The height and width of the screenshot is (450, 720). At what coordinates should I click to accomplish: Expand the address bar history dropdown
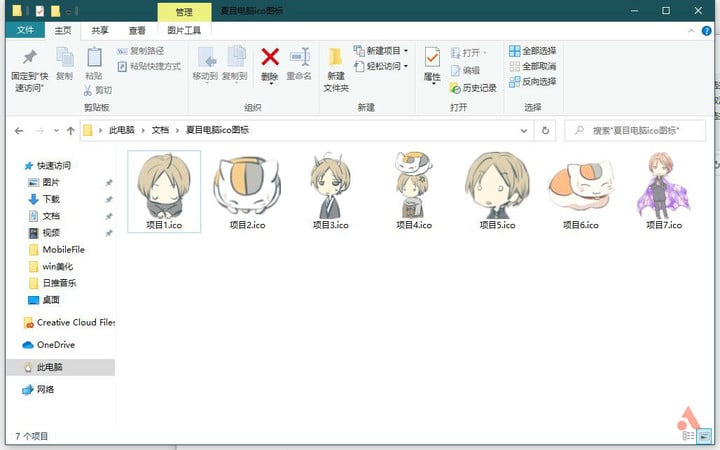(x=523, y=131)
